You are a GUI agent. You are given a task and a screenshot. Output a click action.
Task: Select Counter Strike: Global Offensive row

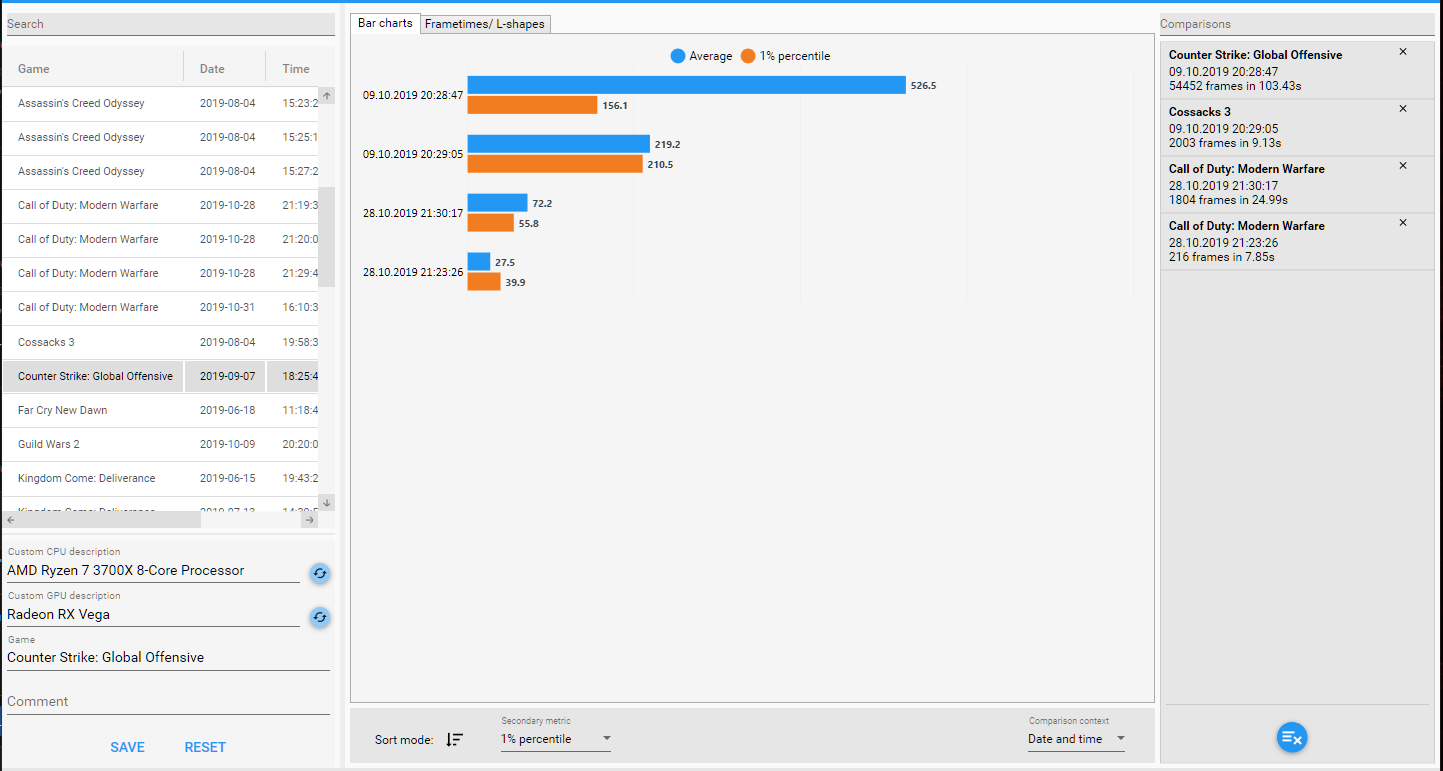click(x=160, y=376)
